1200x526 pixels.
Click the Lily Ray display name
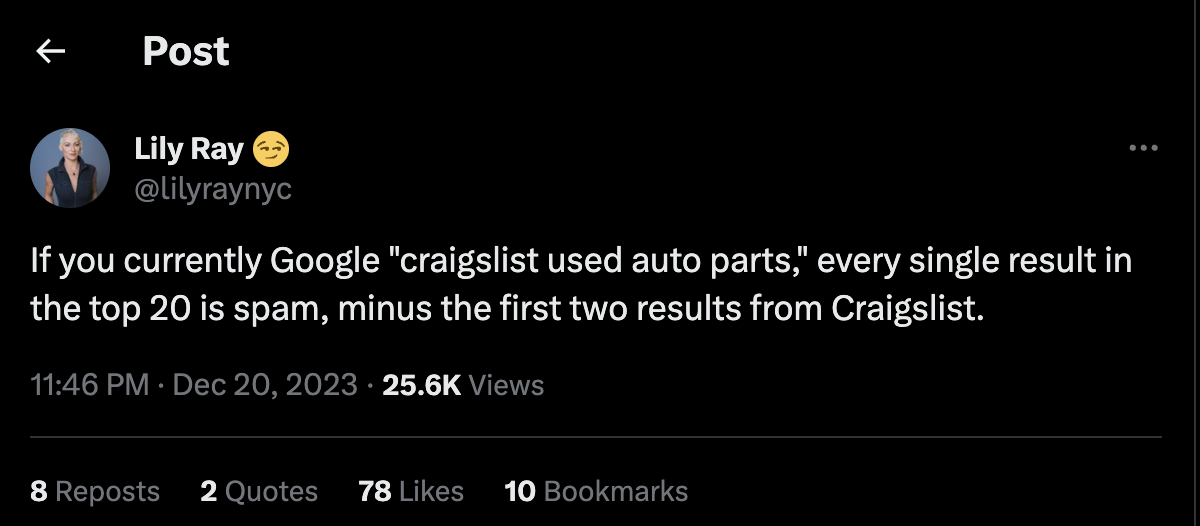click(x=189, y=150)
